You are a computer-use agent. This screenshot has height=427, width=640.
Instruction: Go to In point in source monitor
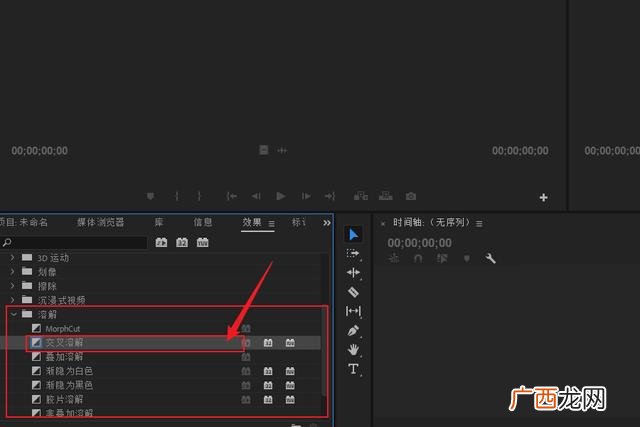click(x=231, y=196)
